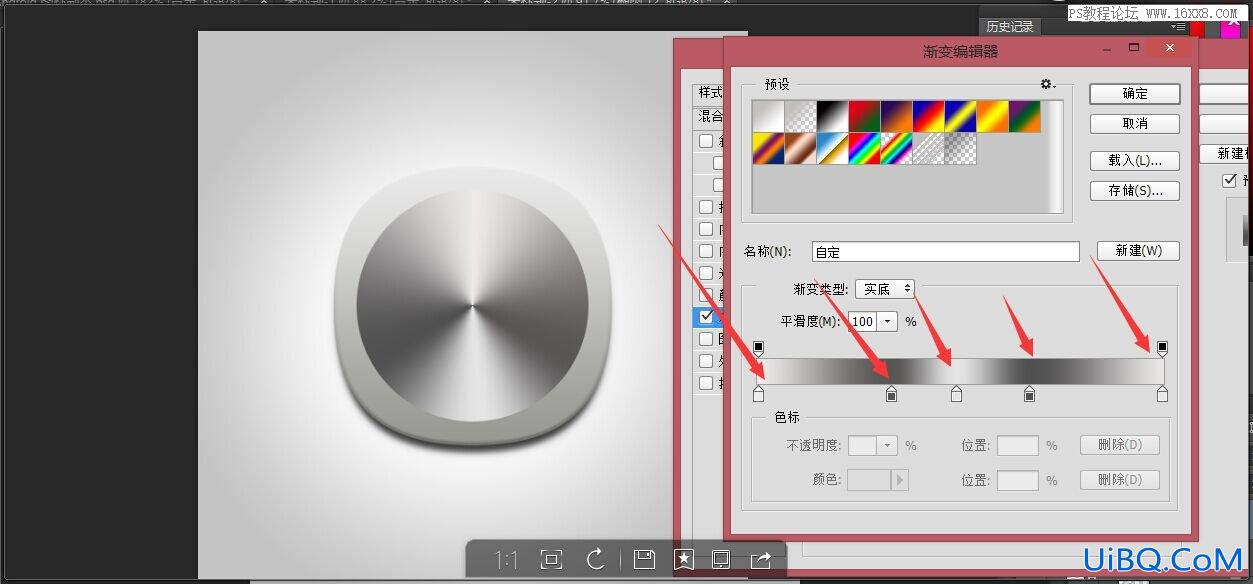The height and width of the screenshot is (584, 1253).
Task: Select the blue, red, yellow gradient preset
Action: [x=929, y=116]
